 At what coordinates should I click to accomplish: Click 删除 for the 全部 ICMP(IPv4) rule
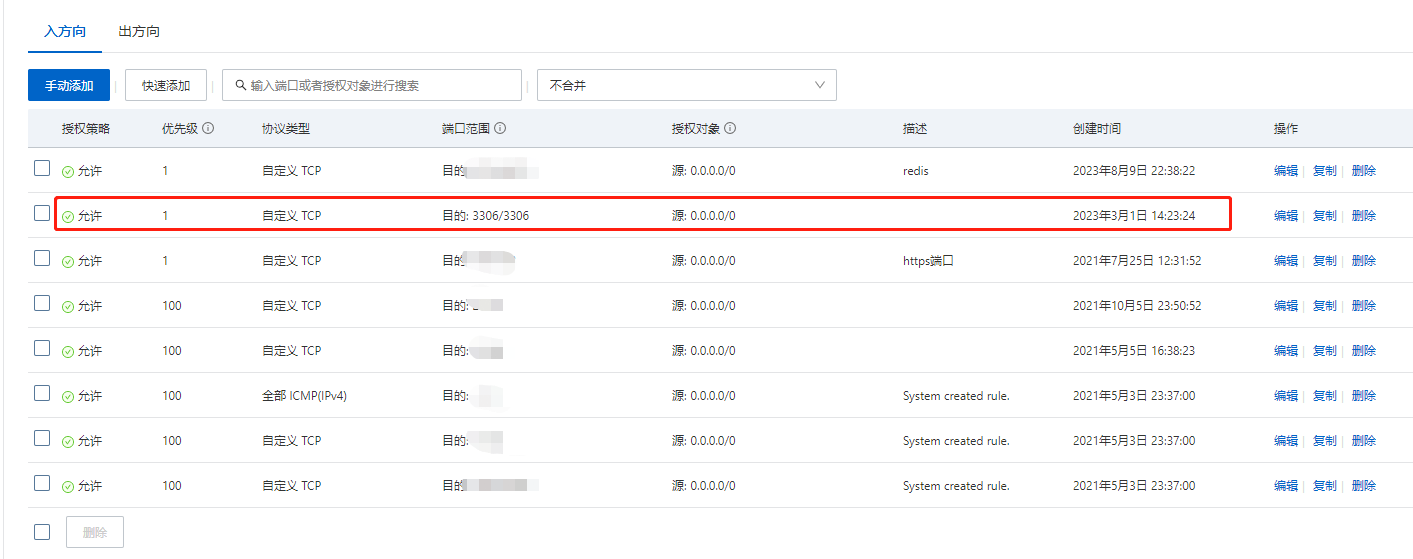[x=1363, y=396]
